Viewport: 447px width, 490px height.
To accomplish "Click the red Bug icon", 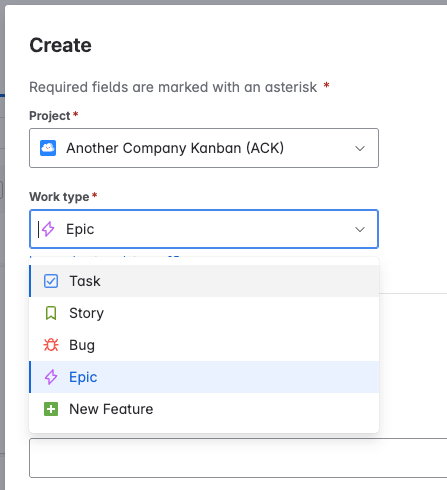I will 51,345.
